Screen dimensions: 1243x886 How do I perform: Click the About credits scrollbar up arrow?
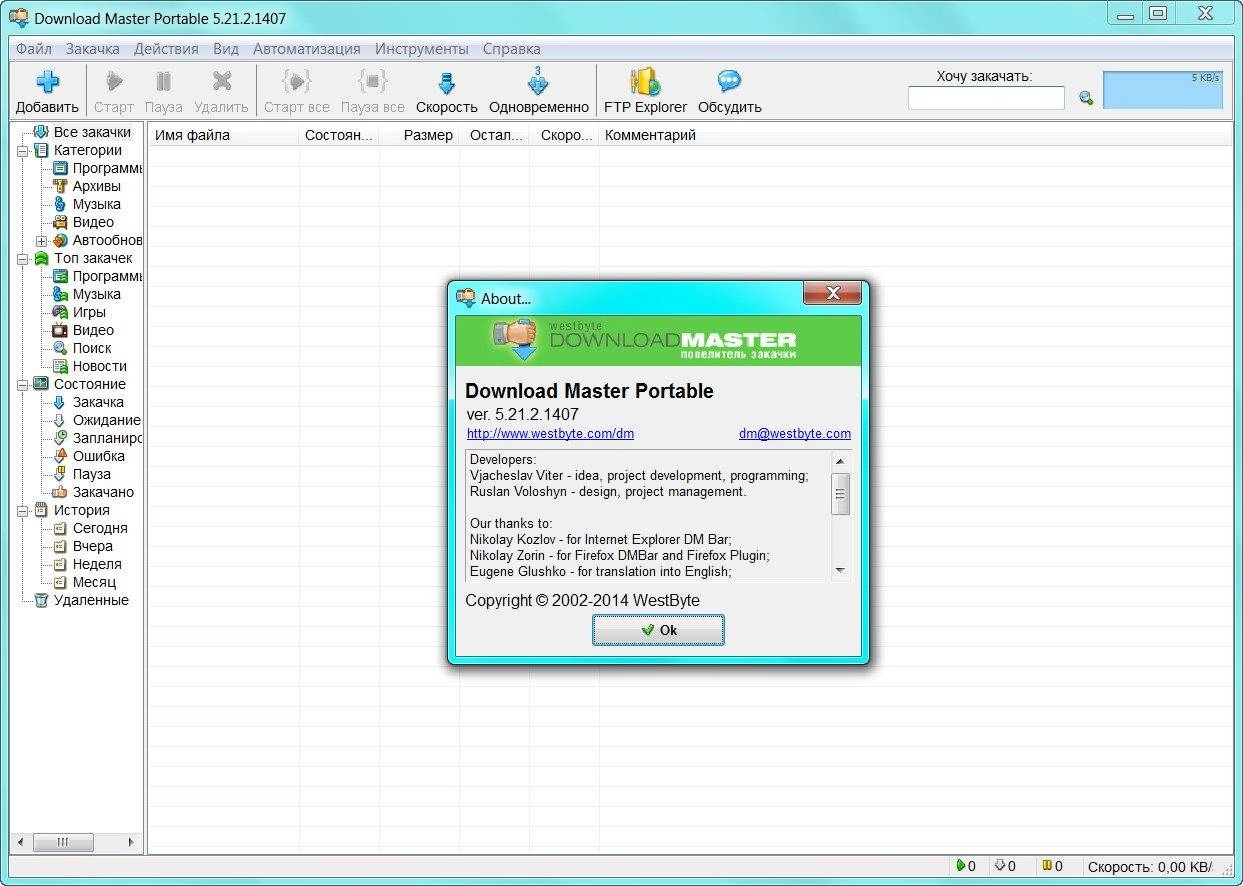pyautogui.click(x=840, y=461)
